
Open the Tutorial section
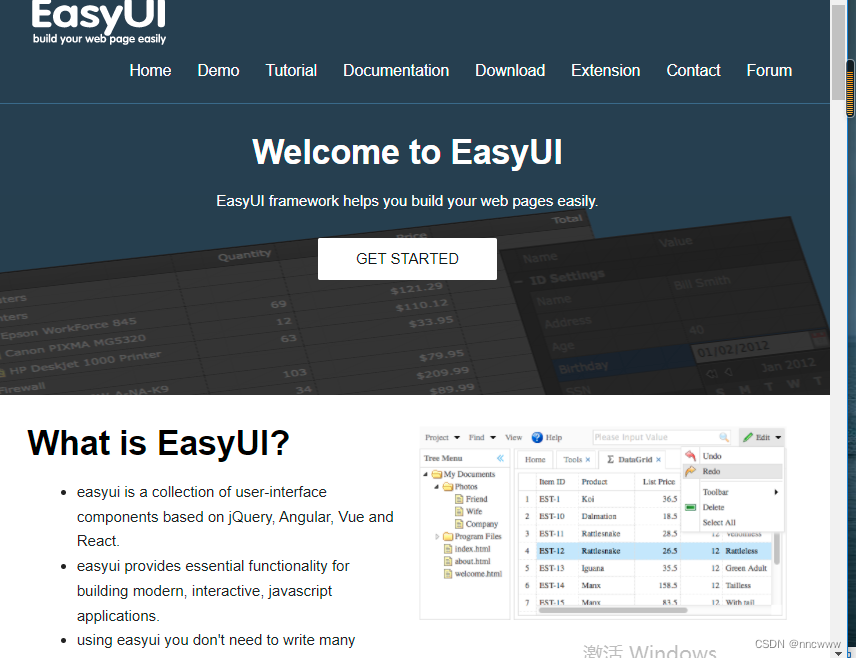pos(291,70)
